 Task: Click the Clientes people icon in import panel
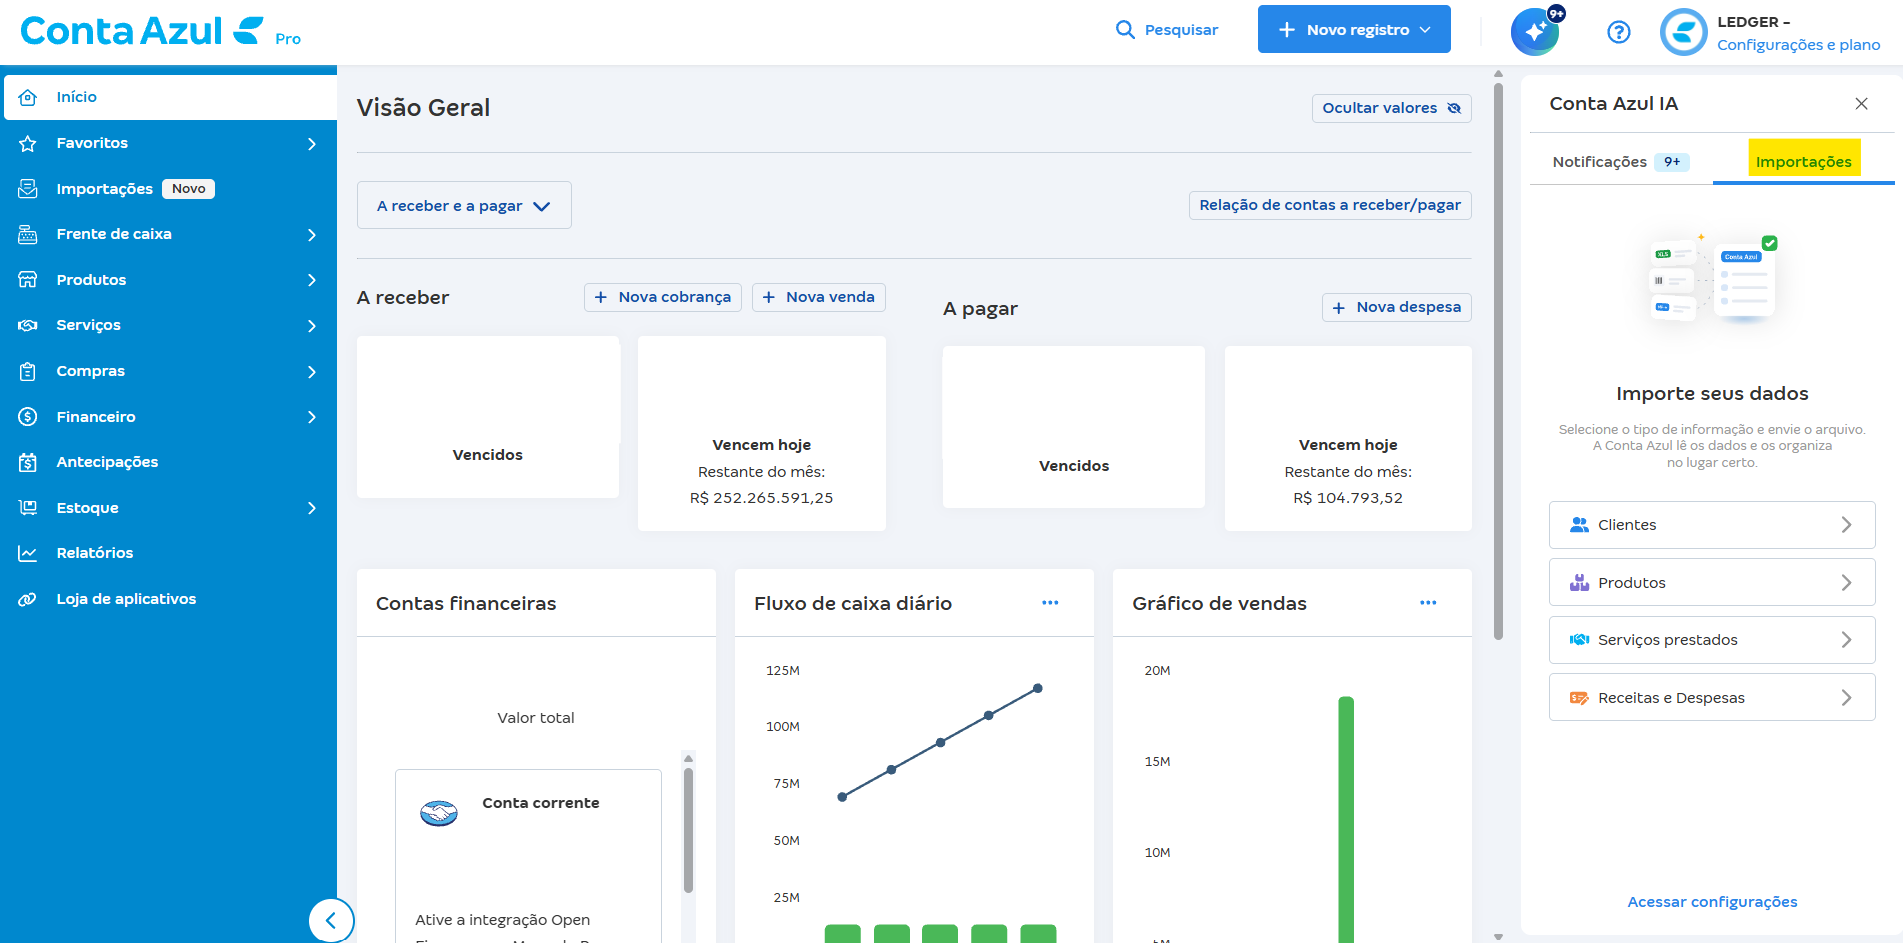pos(1579,525)
